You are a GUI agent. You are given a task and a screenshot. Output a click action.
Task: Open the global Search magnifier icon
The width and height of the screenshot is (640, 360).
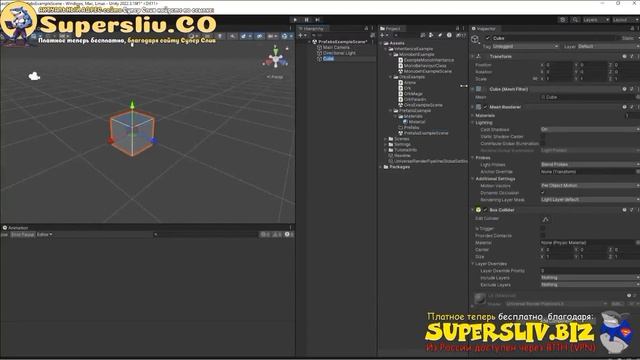(575, 20)
